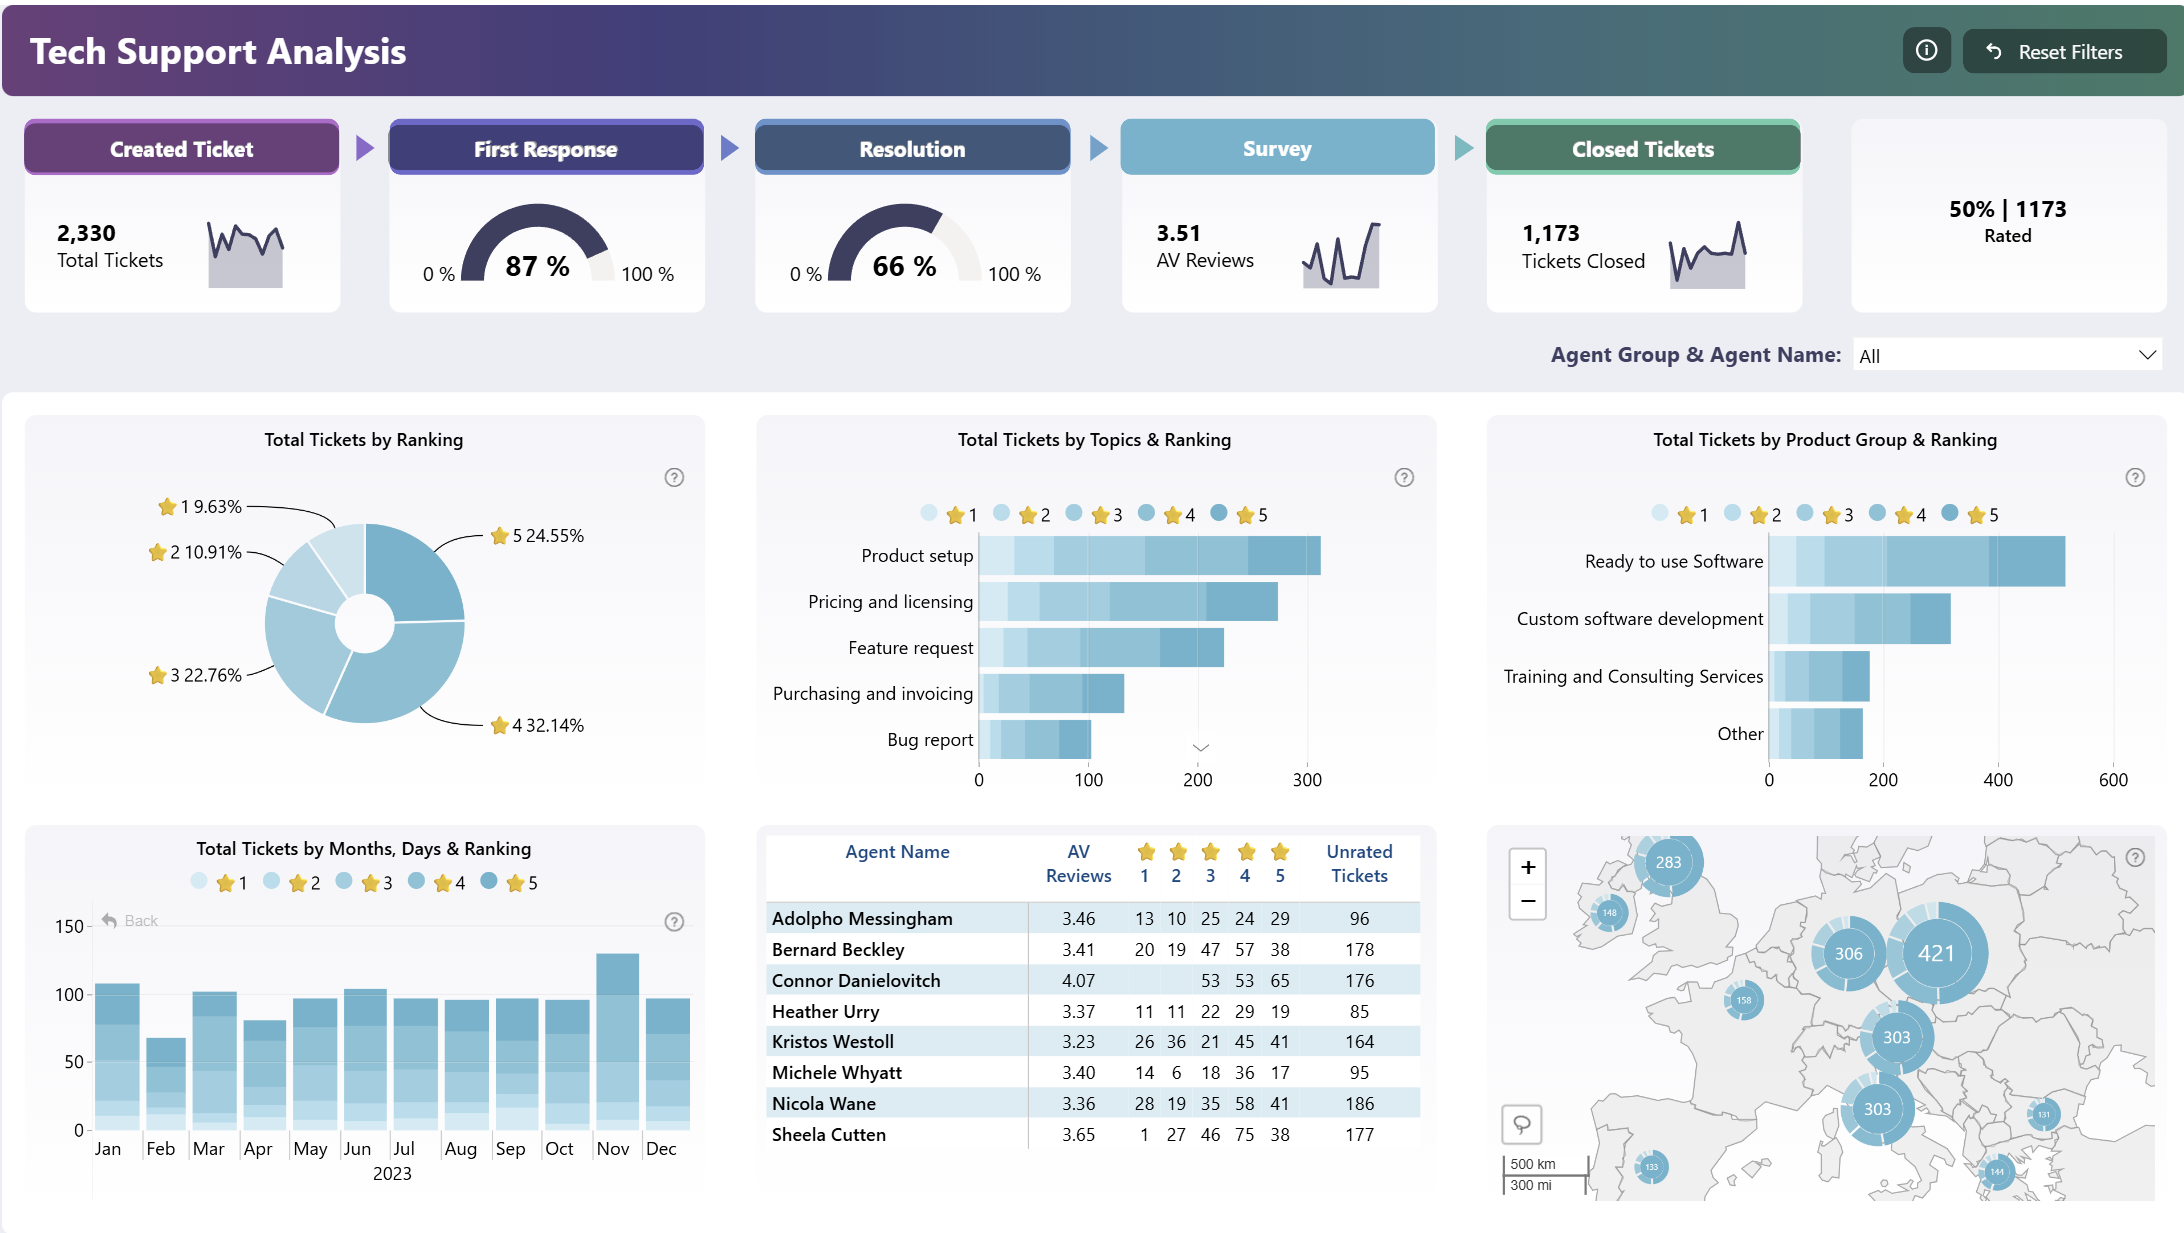2184x1233 pixels.
Task: Zoom out on the map
Action: tap(1527, 901)
